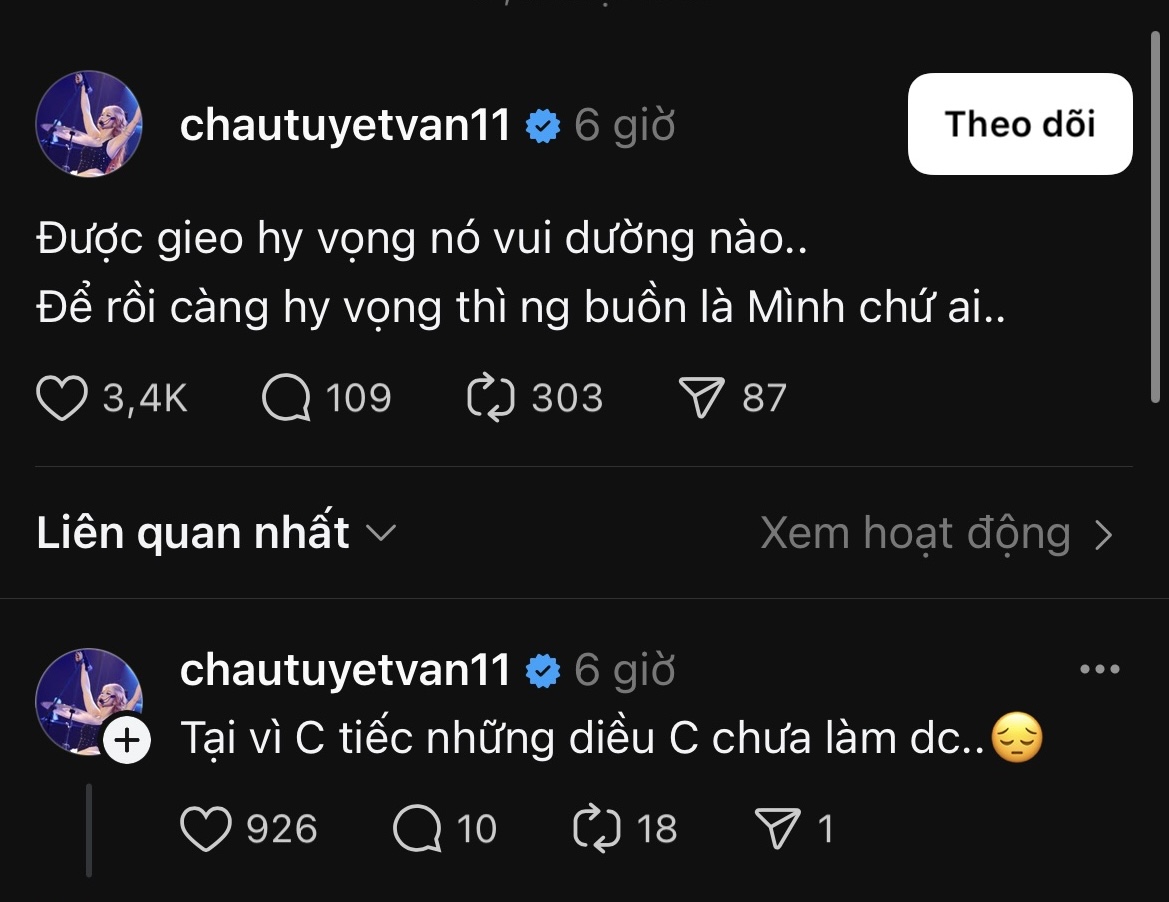Like the reply about 'C tiếc những điều'
1169x902 pixels.
pos(205,829)
